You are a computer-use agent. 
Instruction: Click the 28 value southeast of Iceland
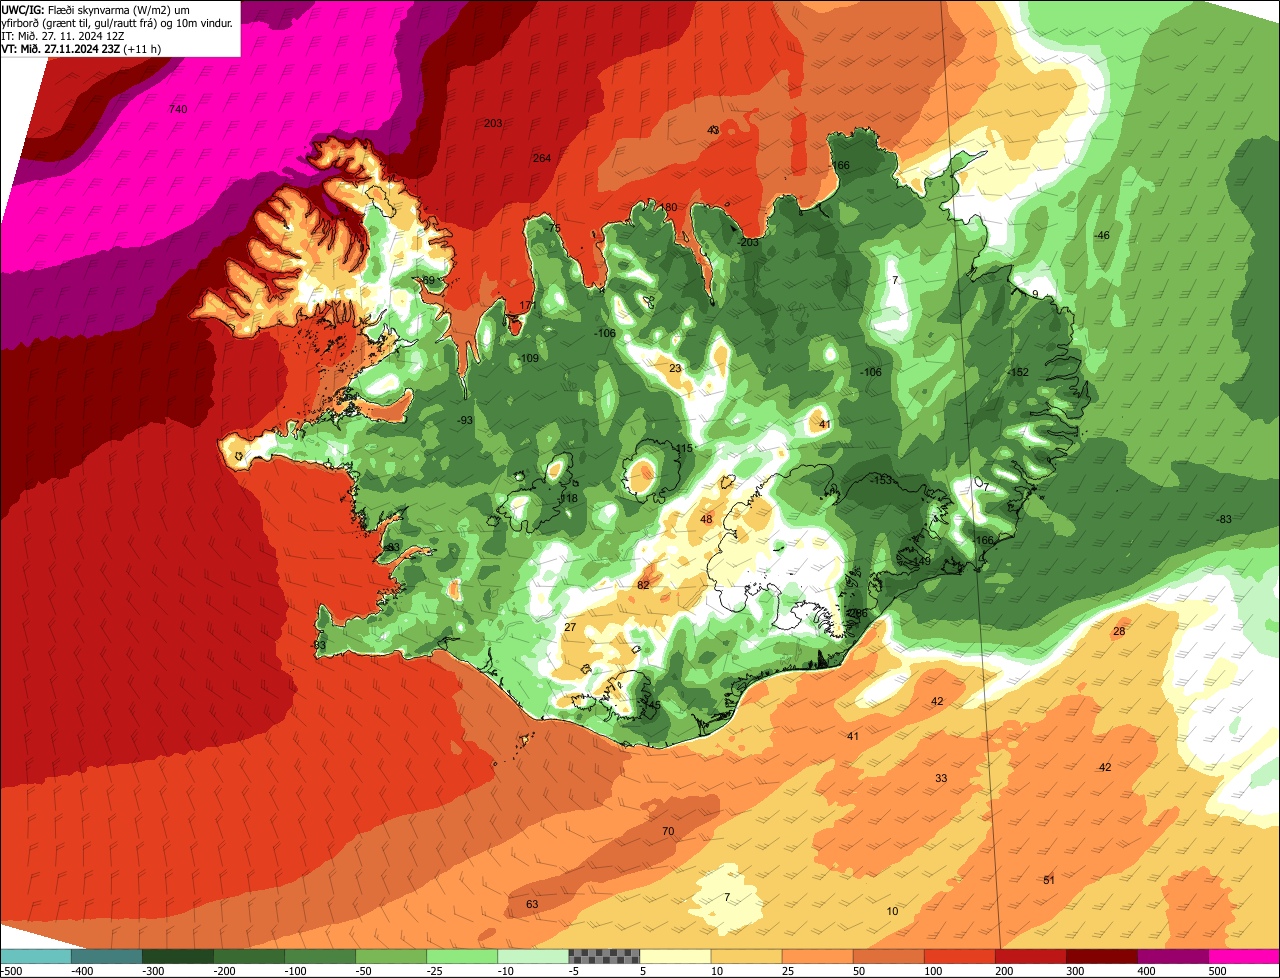(1119, 631)
